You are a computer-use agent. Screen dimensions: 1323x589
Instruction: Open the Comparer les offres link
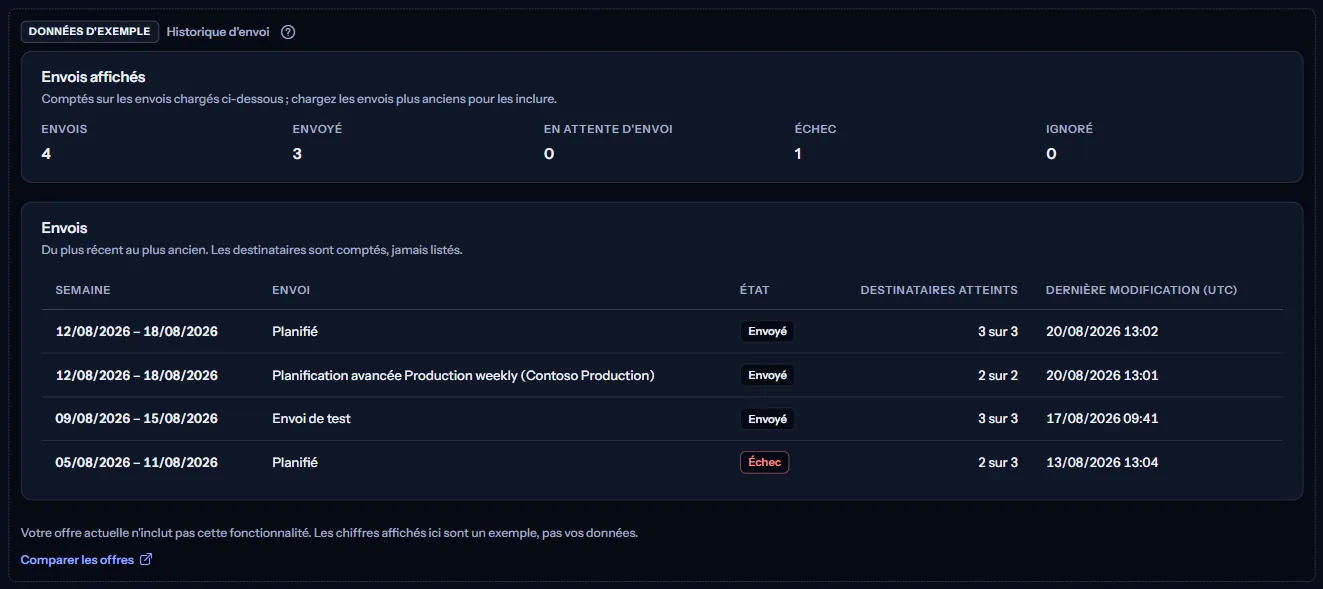[x=86, y=560]
